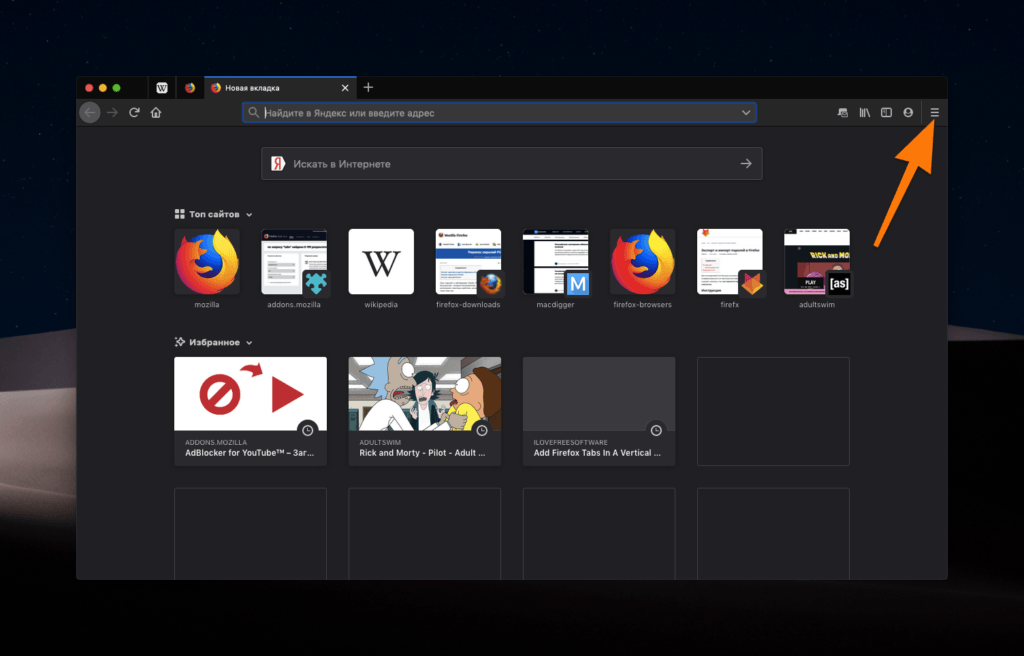Open the synced tabs toolbar icon
The image size is (1024, 656).
pos(843,112)
